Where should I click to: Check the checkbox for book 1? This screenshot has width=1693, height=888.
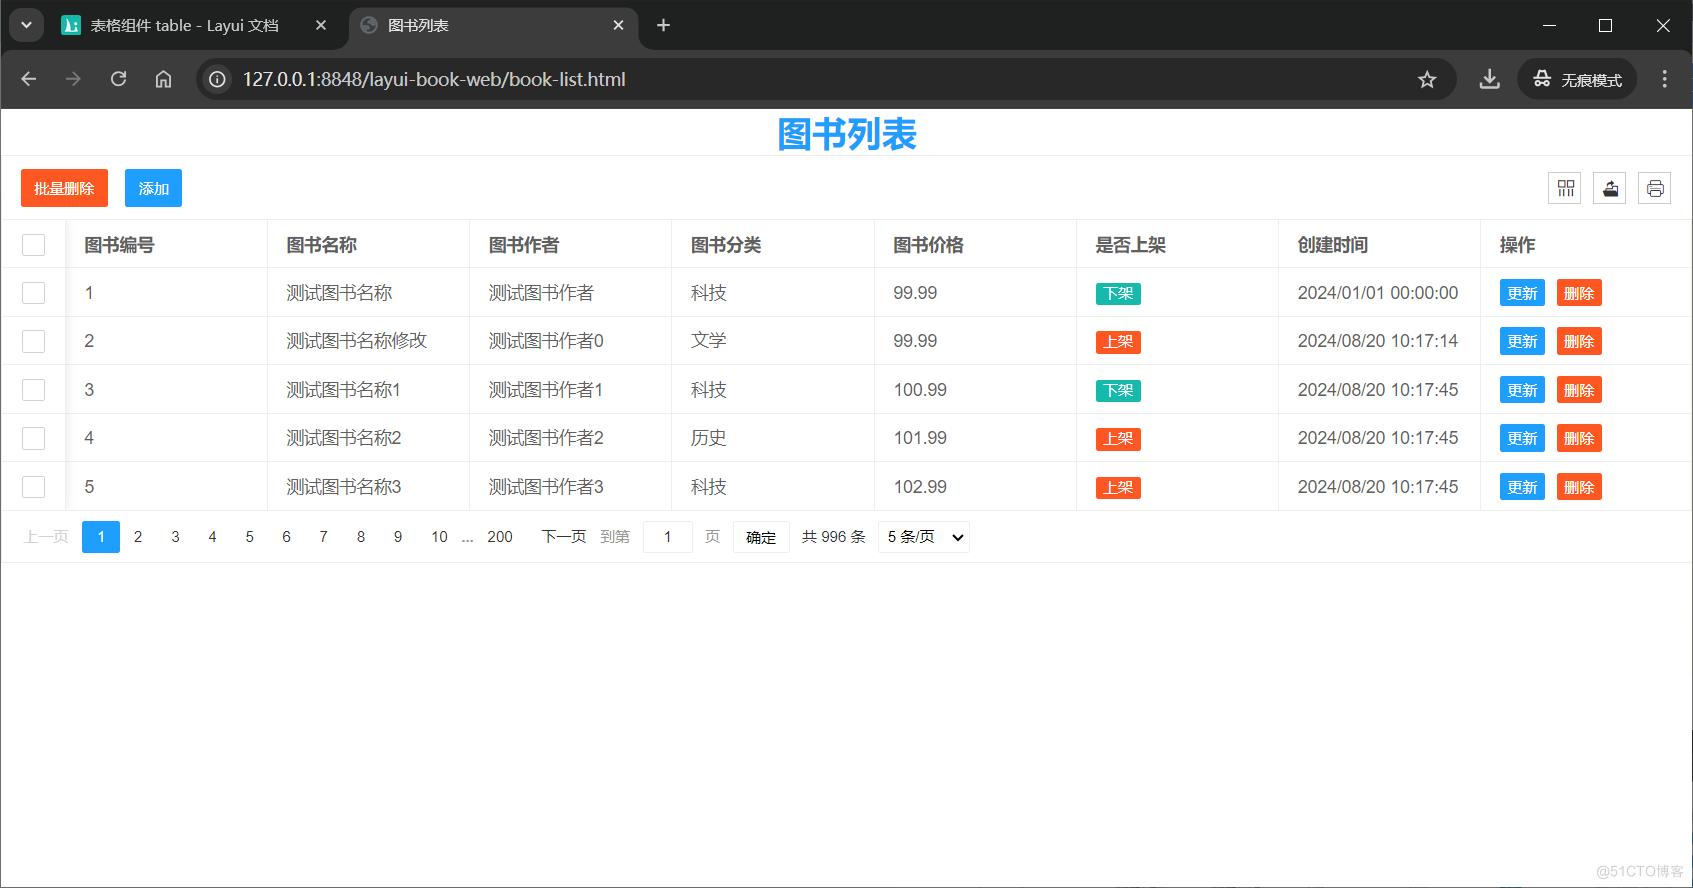pyautogui.click(x=33, y=293)
